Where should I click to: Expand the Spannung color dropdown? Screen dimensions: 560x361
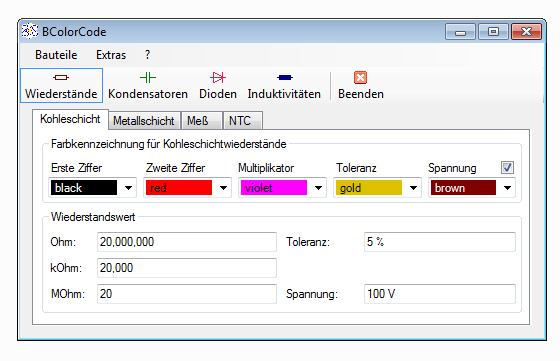pyautogui.click(x=507, y=188)
